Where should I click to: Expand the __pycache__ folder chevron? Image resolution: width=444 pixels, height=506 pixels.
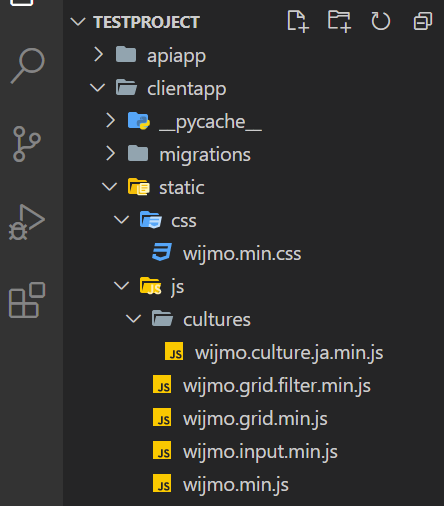(110, 121)
